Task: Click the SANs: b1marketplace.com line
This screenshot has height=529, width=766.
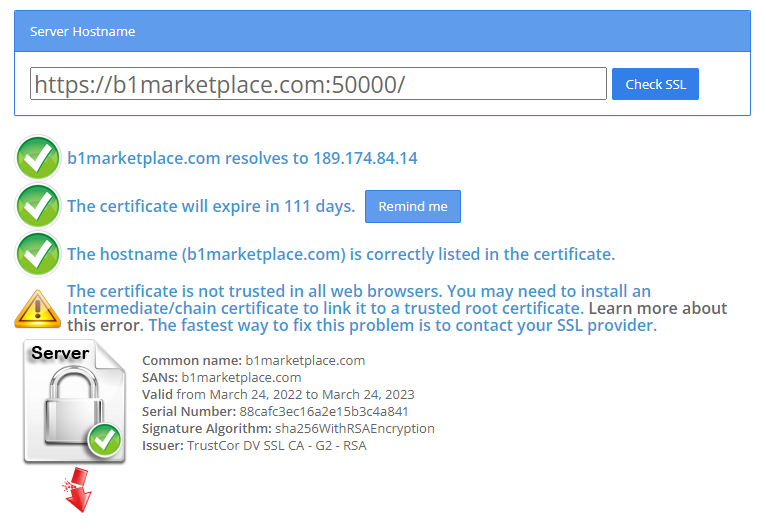Action: [221, 378]
